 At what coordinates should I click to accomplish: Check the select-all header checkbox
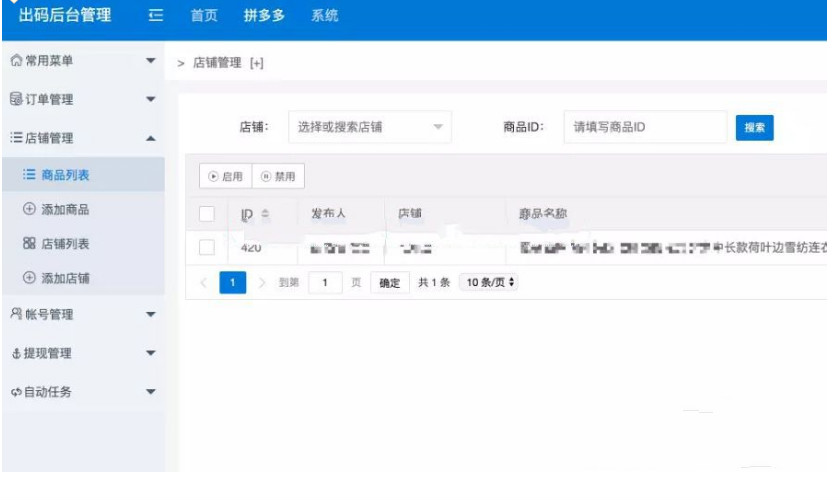tap(207, 214)
